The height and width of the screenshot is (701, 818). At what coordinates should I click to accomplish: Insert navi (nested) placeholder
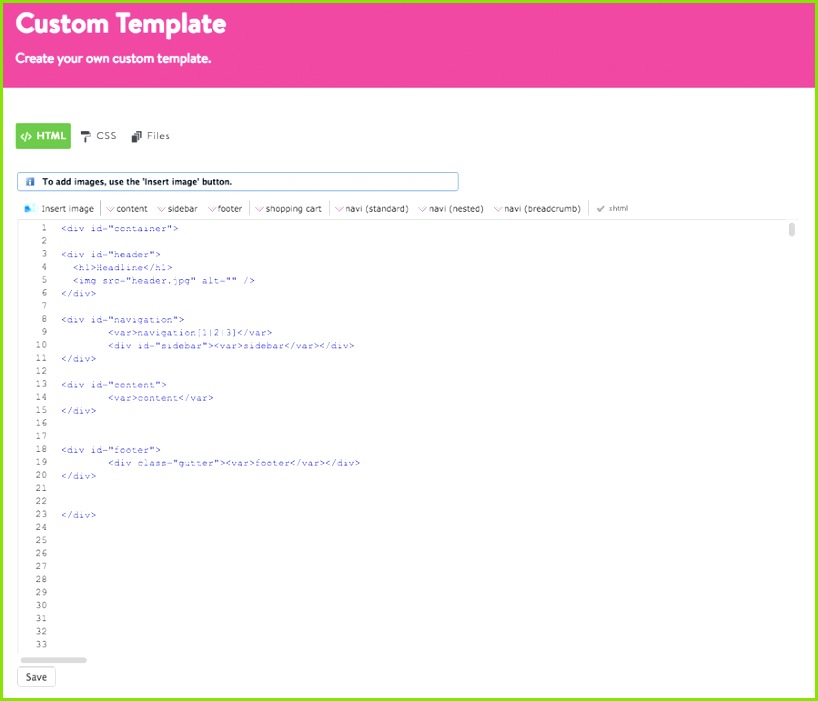[451, 209]
